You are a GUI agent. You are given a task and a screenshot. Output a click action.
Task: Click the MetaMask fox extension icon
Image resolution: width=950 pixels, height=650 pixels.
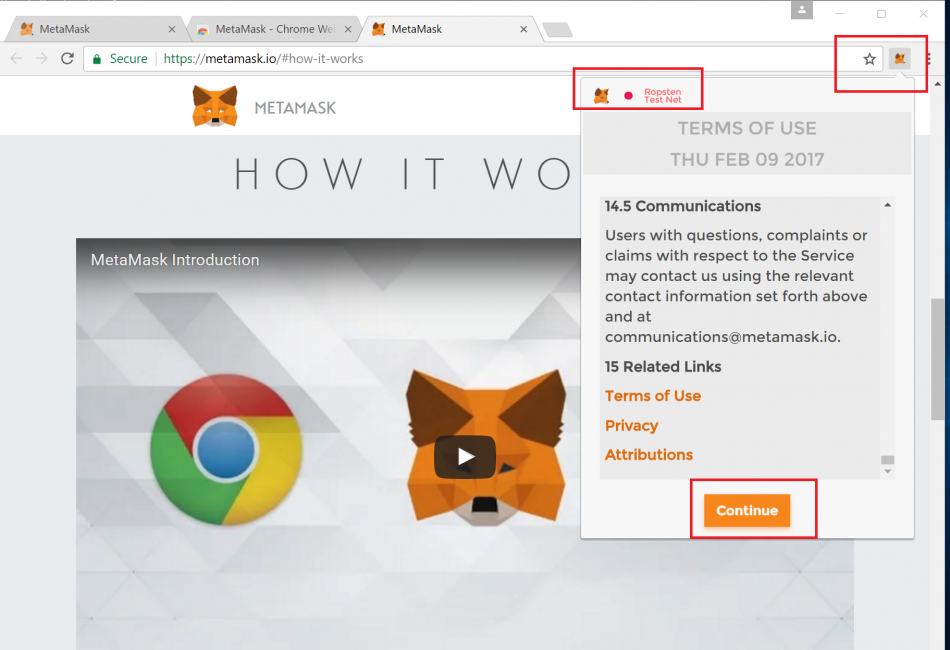click(x=900, y=59)
